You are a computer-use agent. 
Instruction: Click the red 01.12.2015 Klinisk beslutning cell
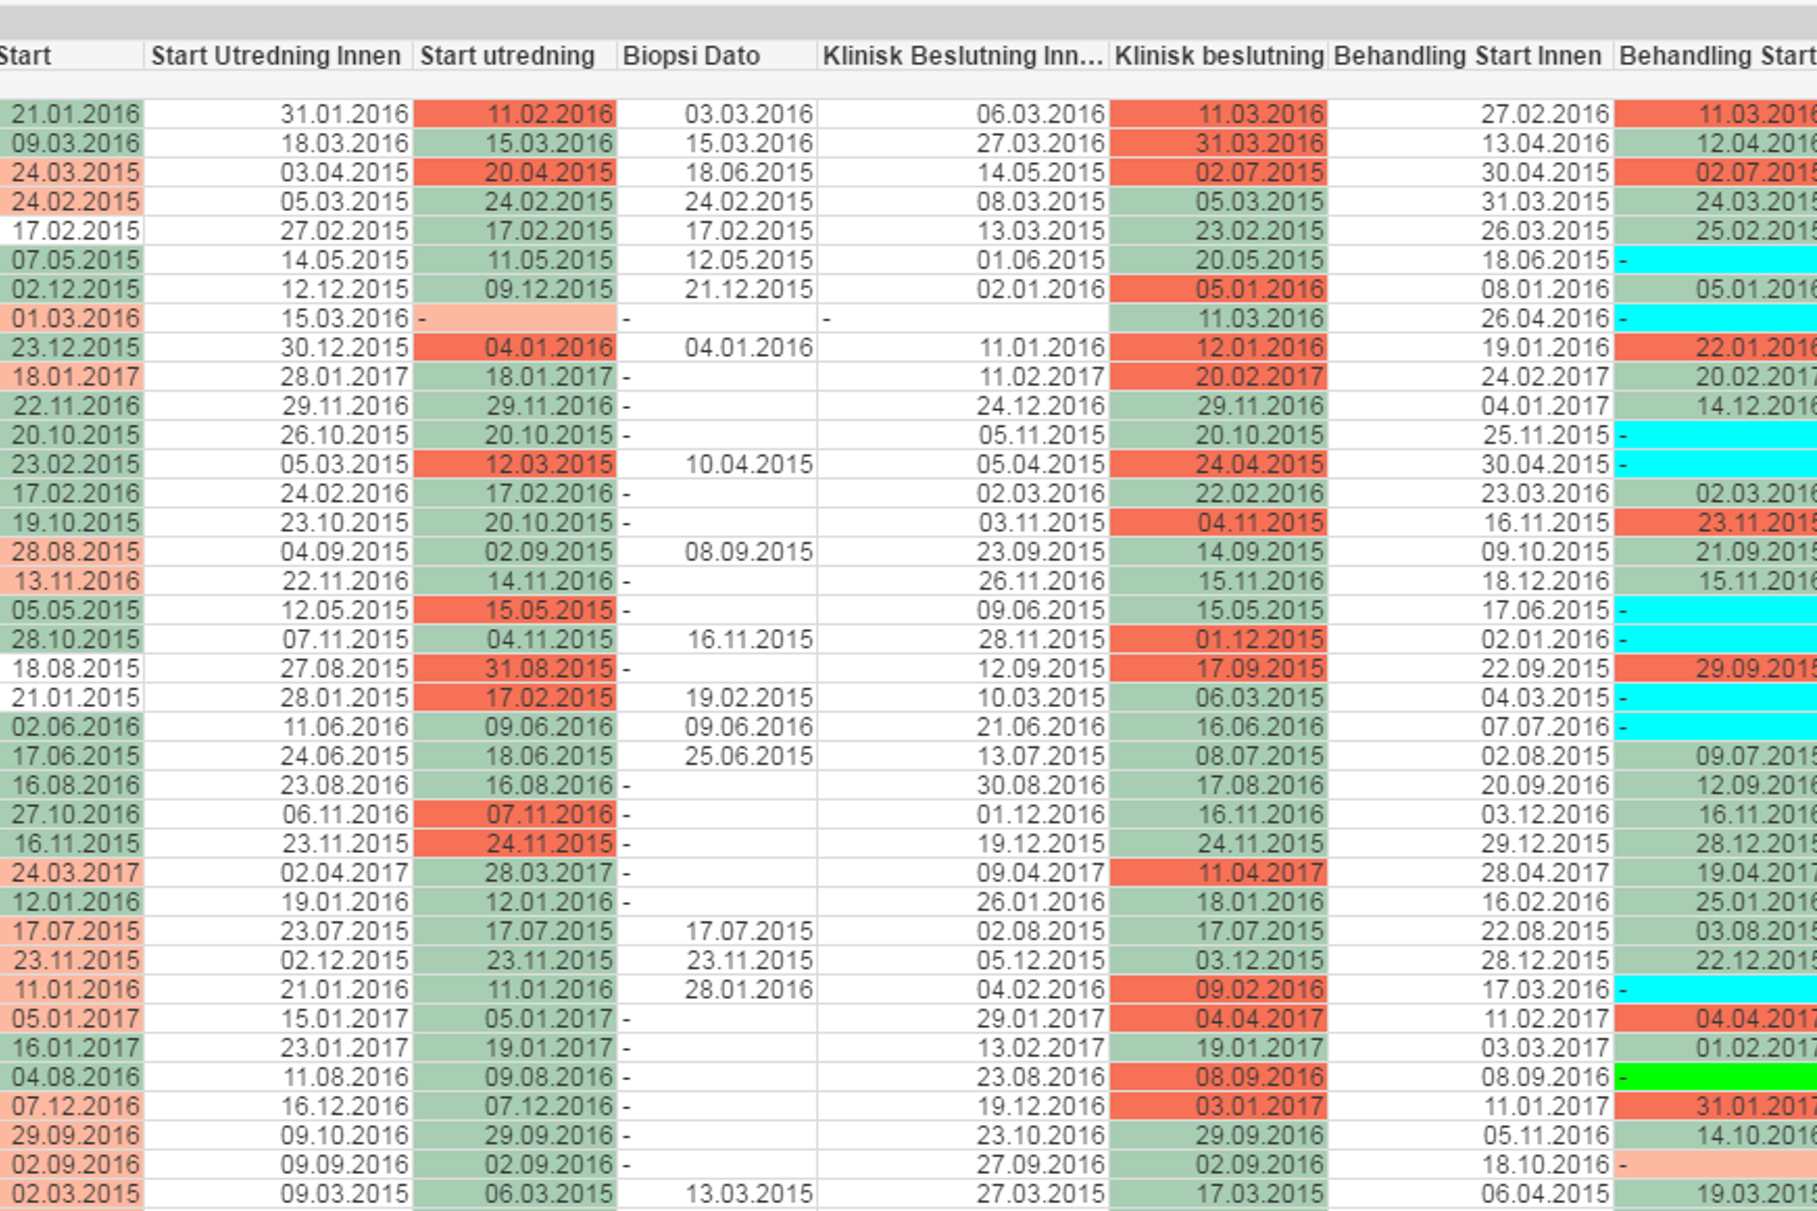coord(1218,640)
